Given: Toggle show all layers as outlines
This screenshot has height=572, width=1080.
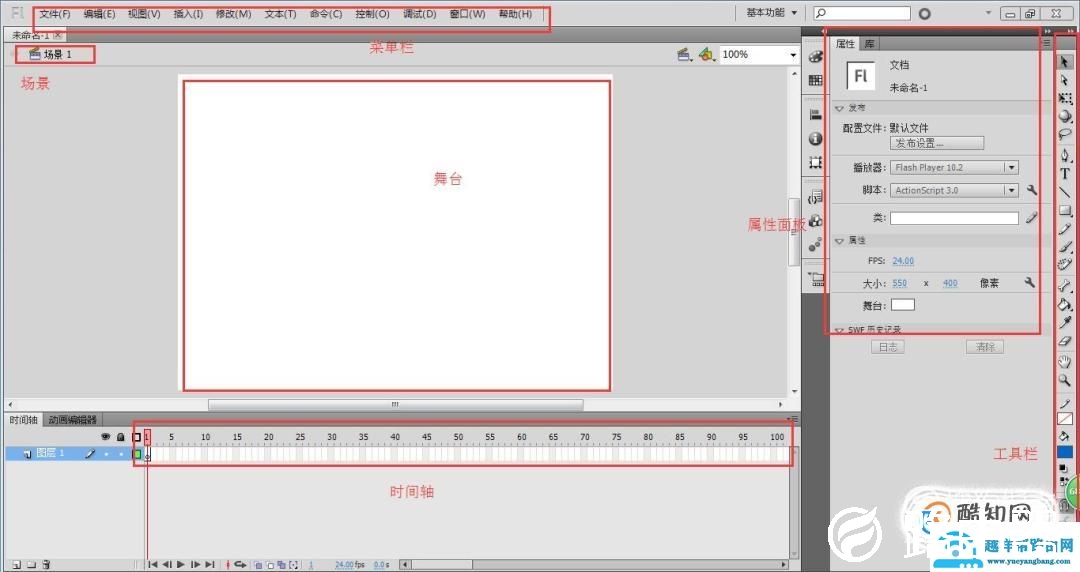Looking at the screenshot, I should tap(136, 437).
